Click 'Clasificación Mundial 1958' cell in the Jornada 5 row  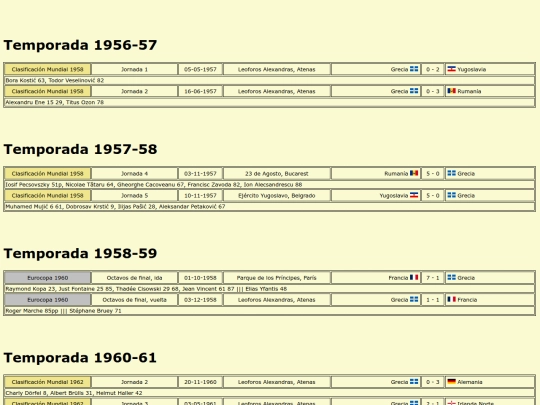pyautogui.click(x=48, y=196)
